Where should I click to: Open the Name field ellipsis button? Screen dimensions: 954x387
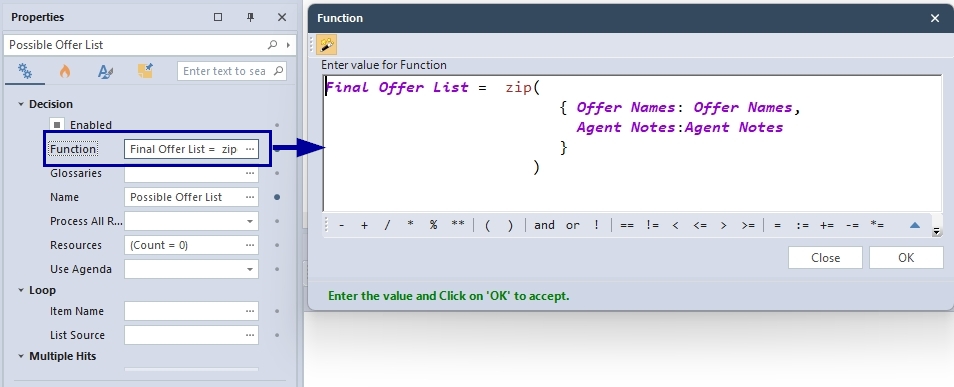tap(250, 197)
